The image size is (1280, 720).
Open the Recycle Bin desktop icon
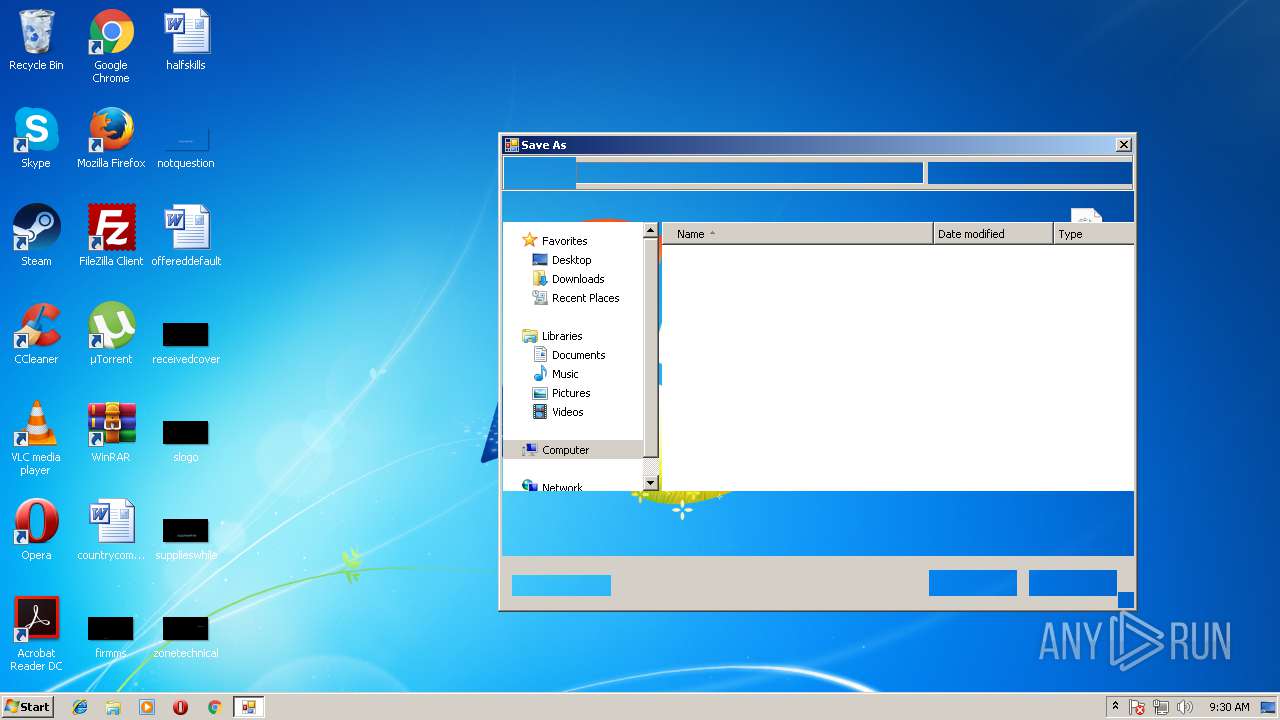(36, 40)
